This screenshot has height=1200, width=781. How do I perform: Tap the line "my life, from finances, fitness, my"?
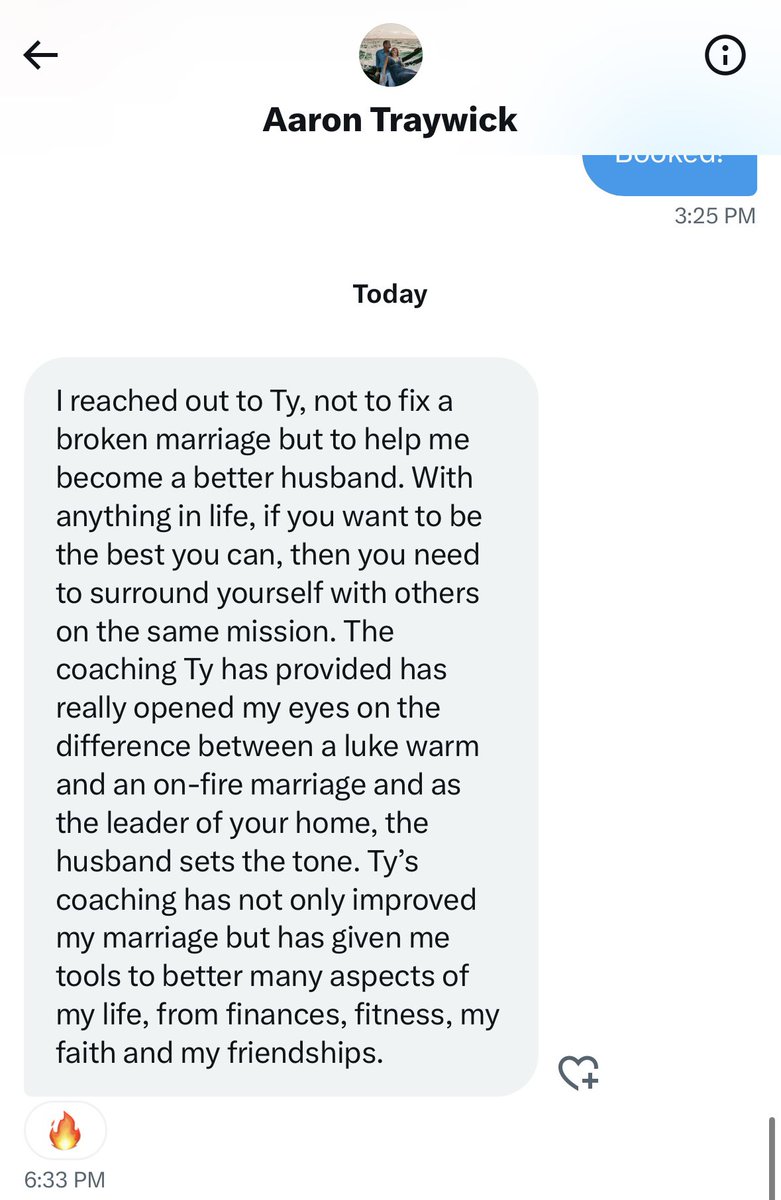point(278,1015)
